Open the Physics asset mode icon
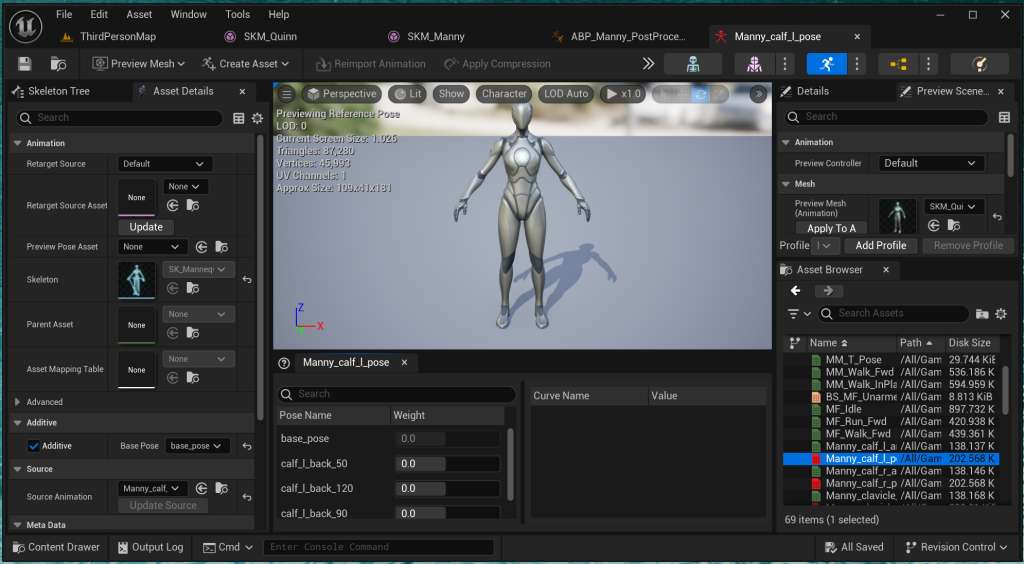Image resolution: width=1024 pixels, height=564 pixels. 979,63
